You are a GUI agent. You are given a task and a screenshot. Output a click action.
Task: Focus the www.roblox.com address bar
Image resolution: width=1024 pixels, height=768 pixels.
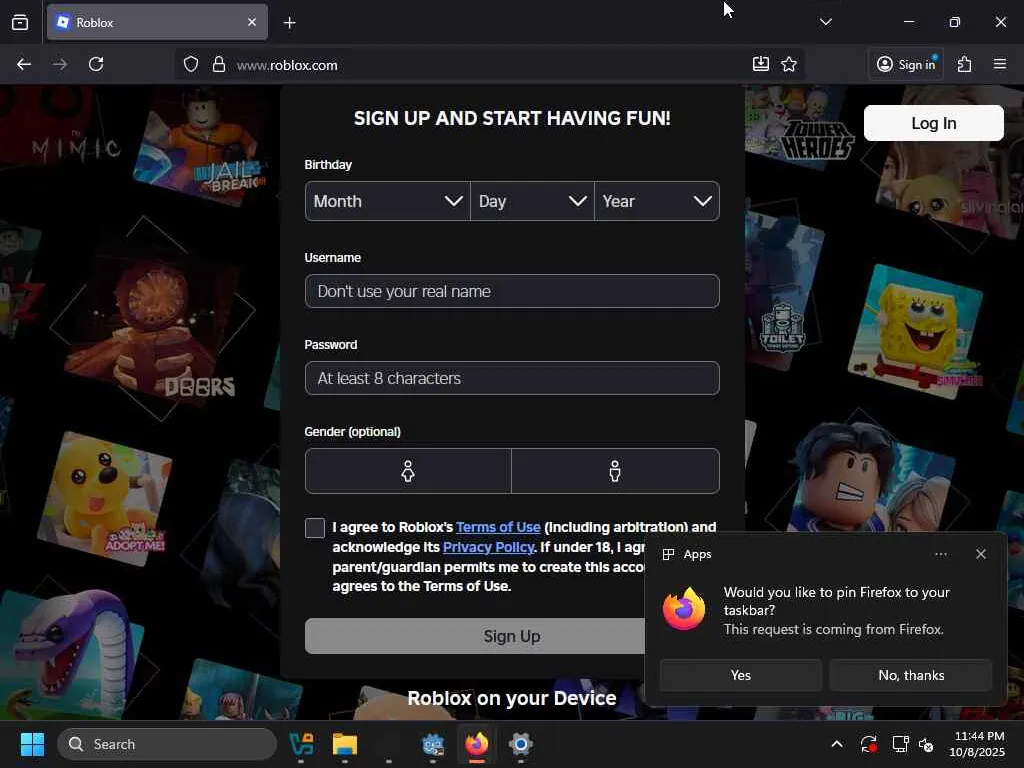click(490, 65)
